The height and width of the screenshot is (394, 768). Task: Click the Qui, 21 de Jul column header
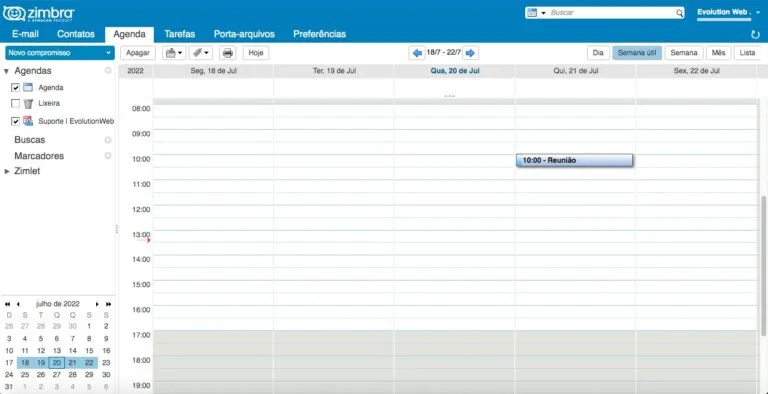(x=576, y=71)
